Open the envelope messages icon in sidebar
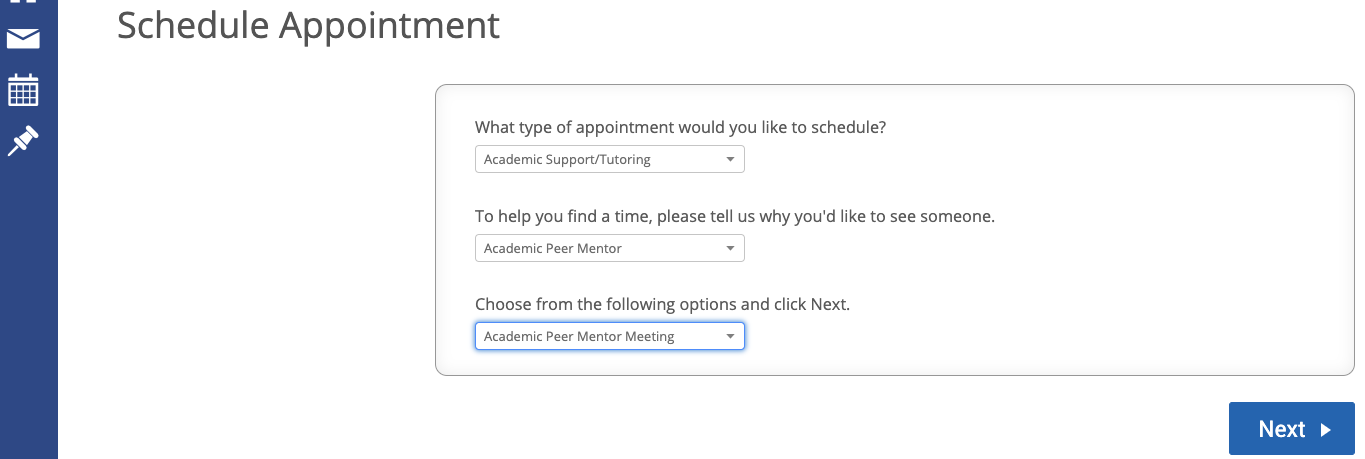 [x=23, y=39]
